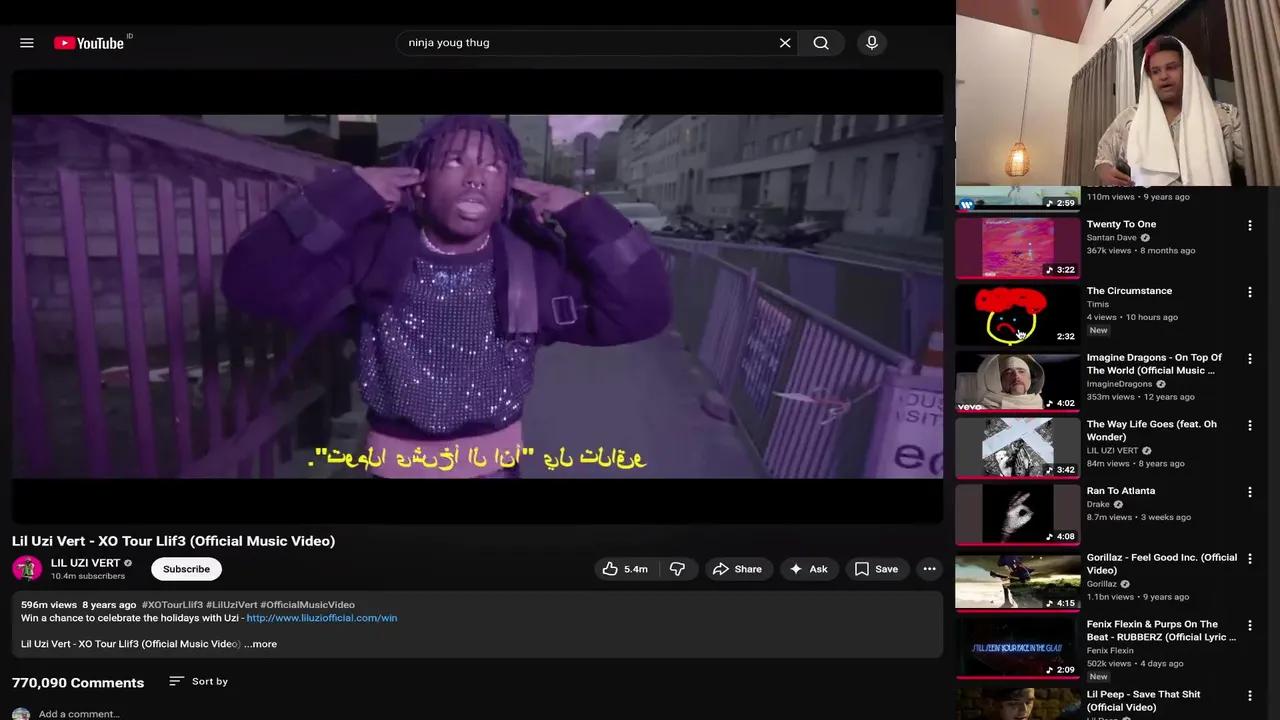The height and width of the screenshot is (720, 1280).
Task: Dislike the video with thumbs down
Action: click(x=677, y=569)
